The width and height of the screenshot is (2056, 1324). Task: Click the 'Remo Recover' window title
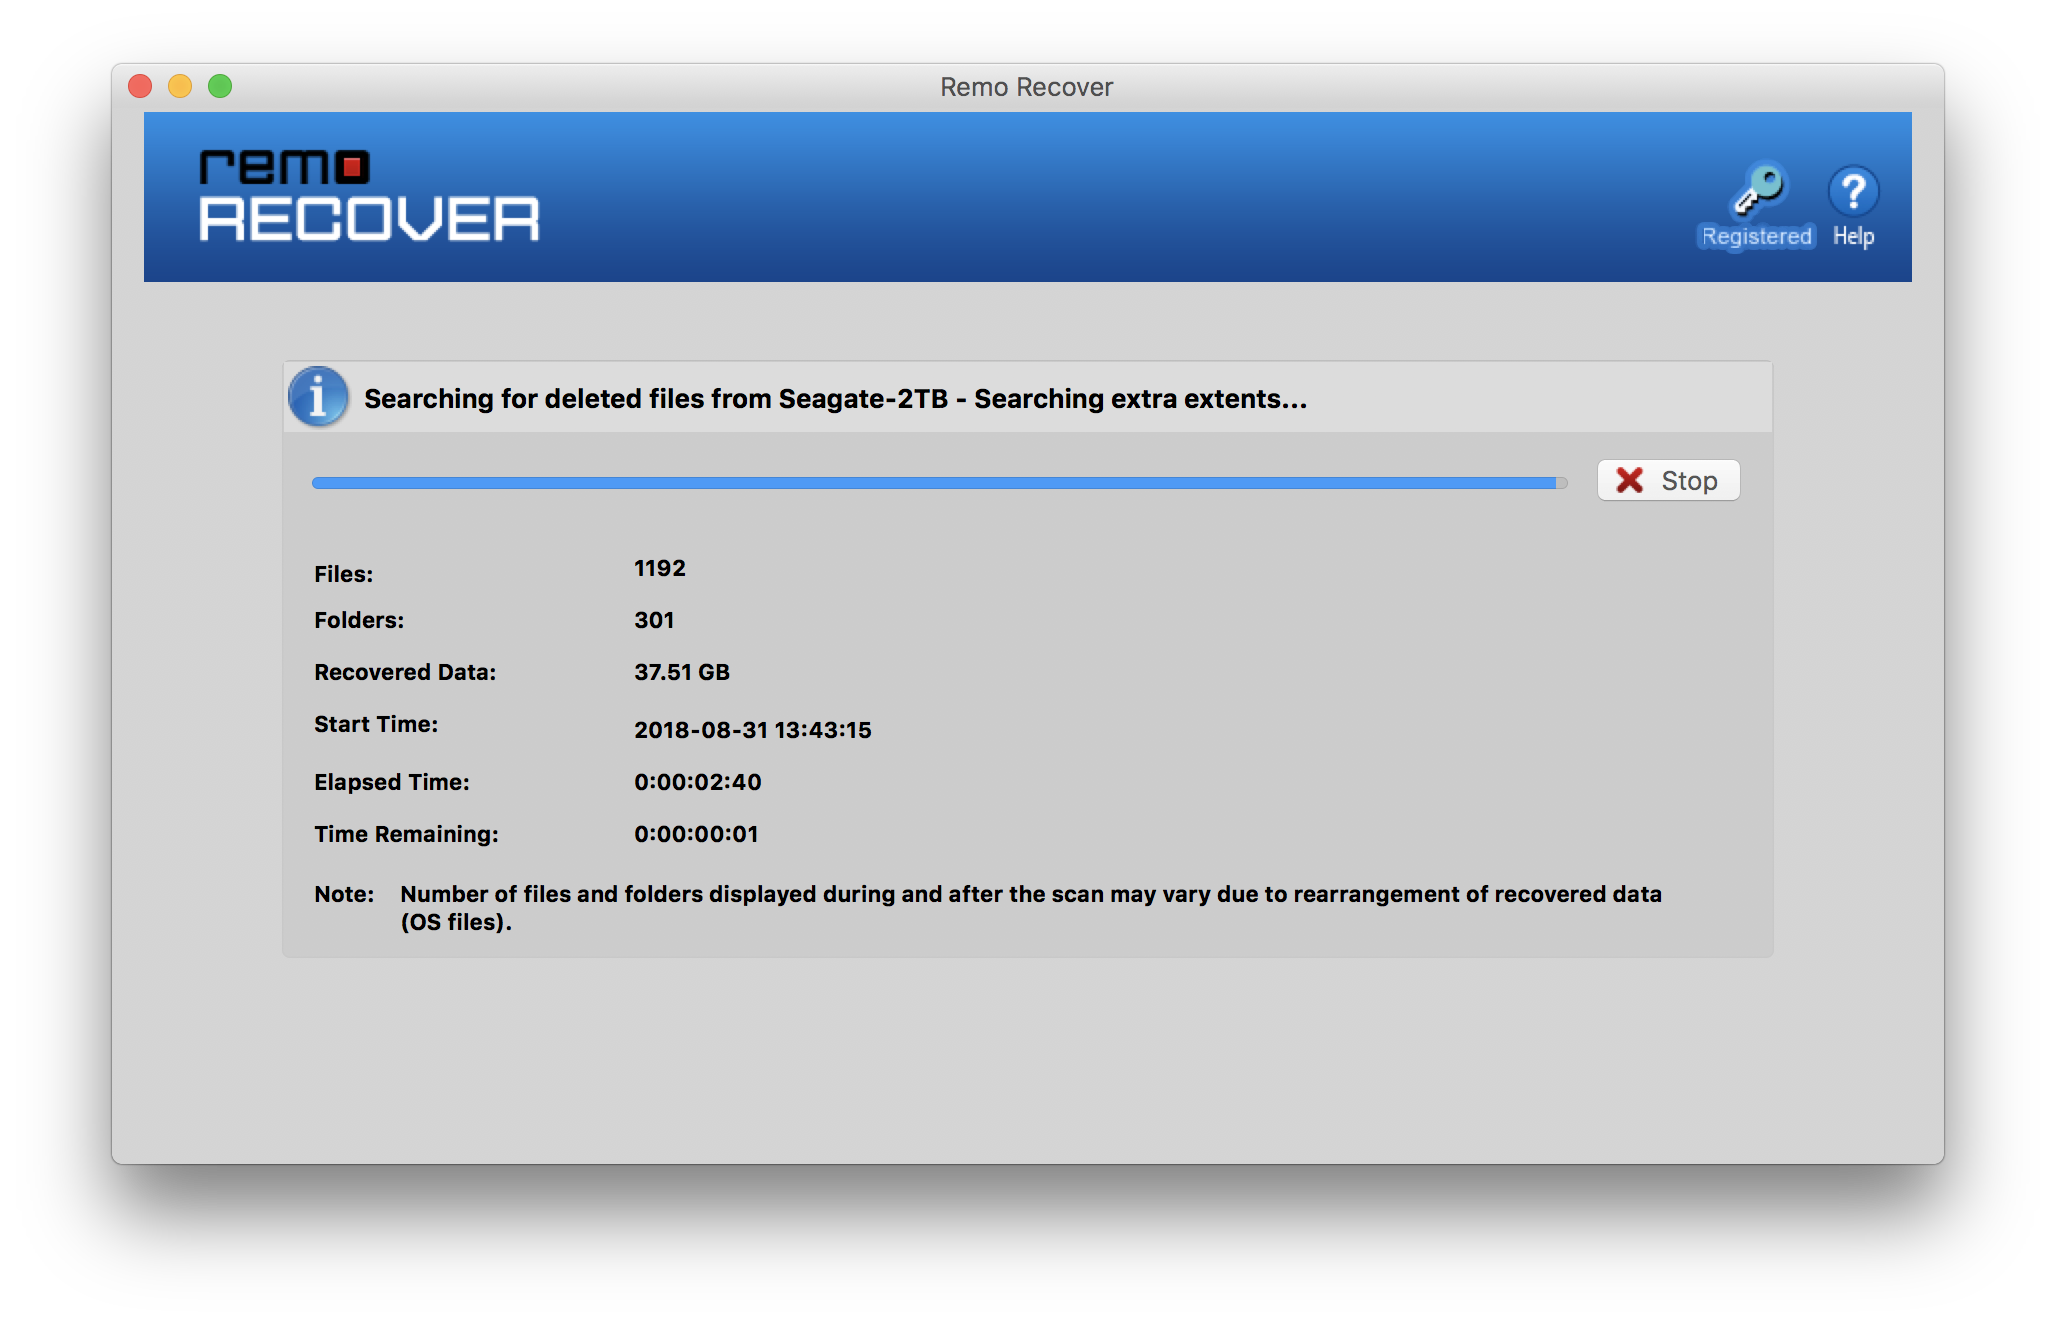[1027, 88]
